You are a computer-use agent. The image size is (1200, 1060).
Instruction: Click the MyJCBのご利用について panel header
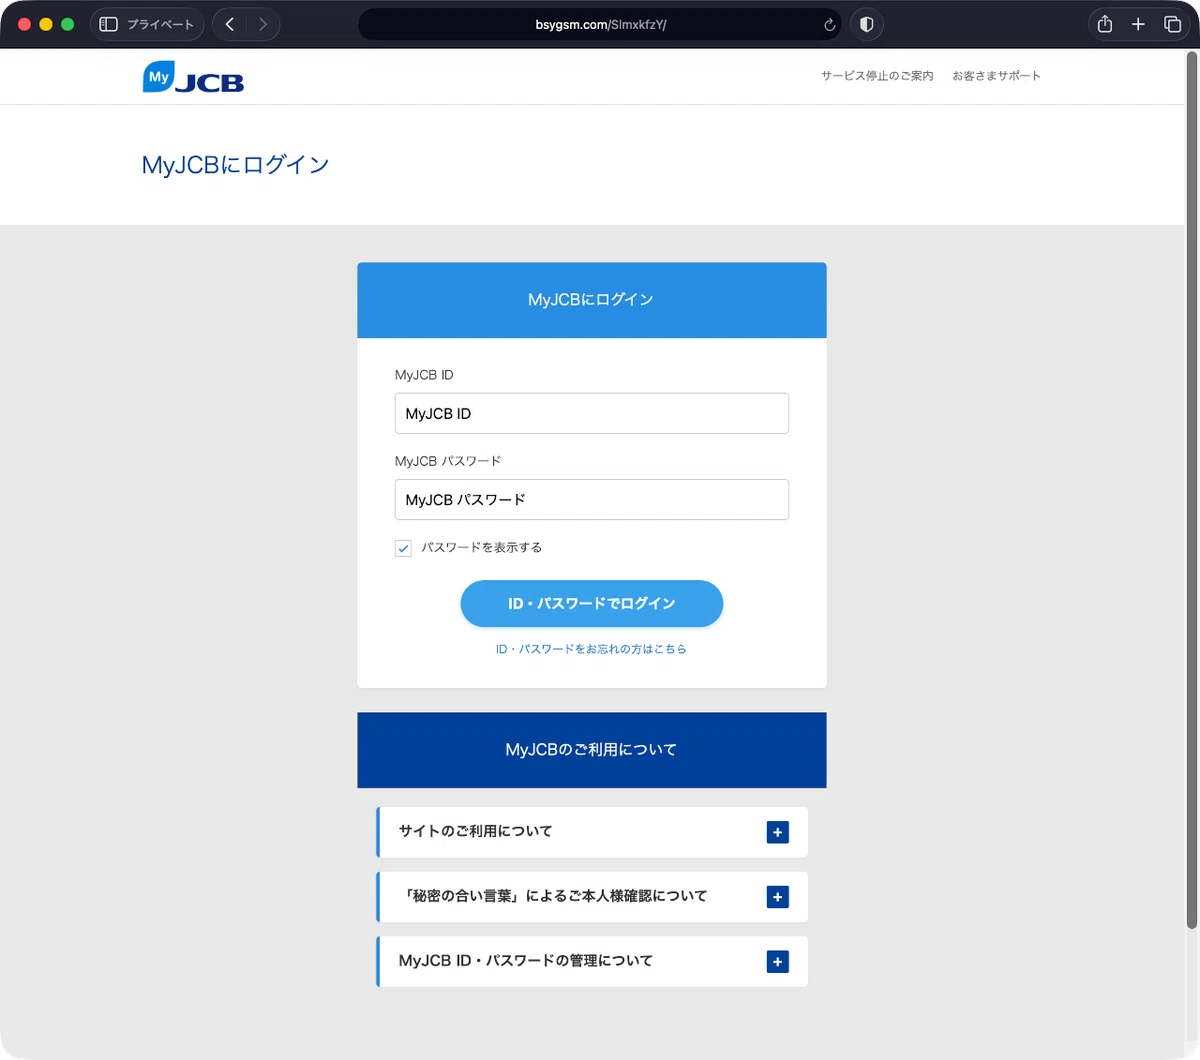tap(592, 750)
